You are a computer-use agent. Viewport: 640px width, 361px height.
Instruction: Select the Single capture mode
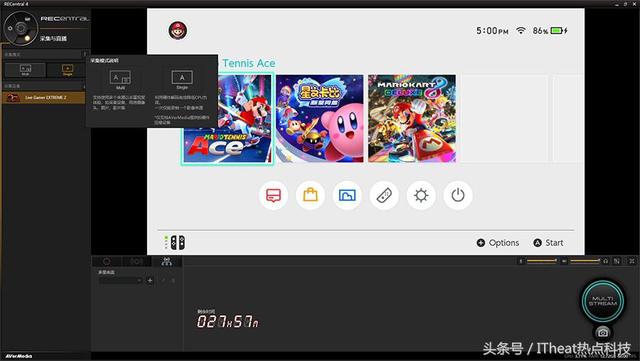(x=67, y=70)
